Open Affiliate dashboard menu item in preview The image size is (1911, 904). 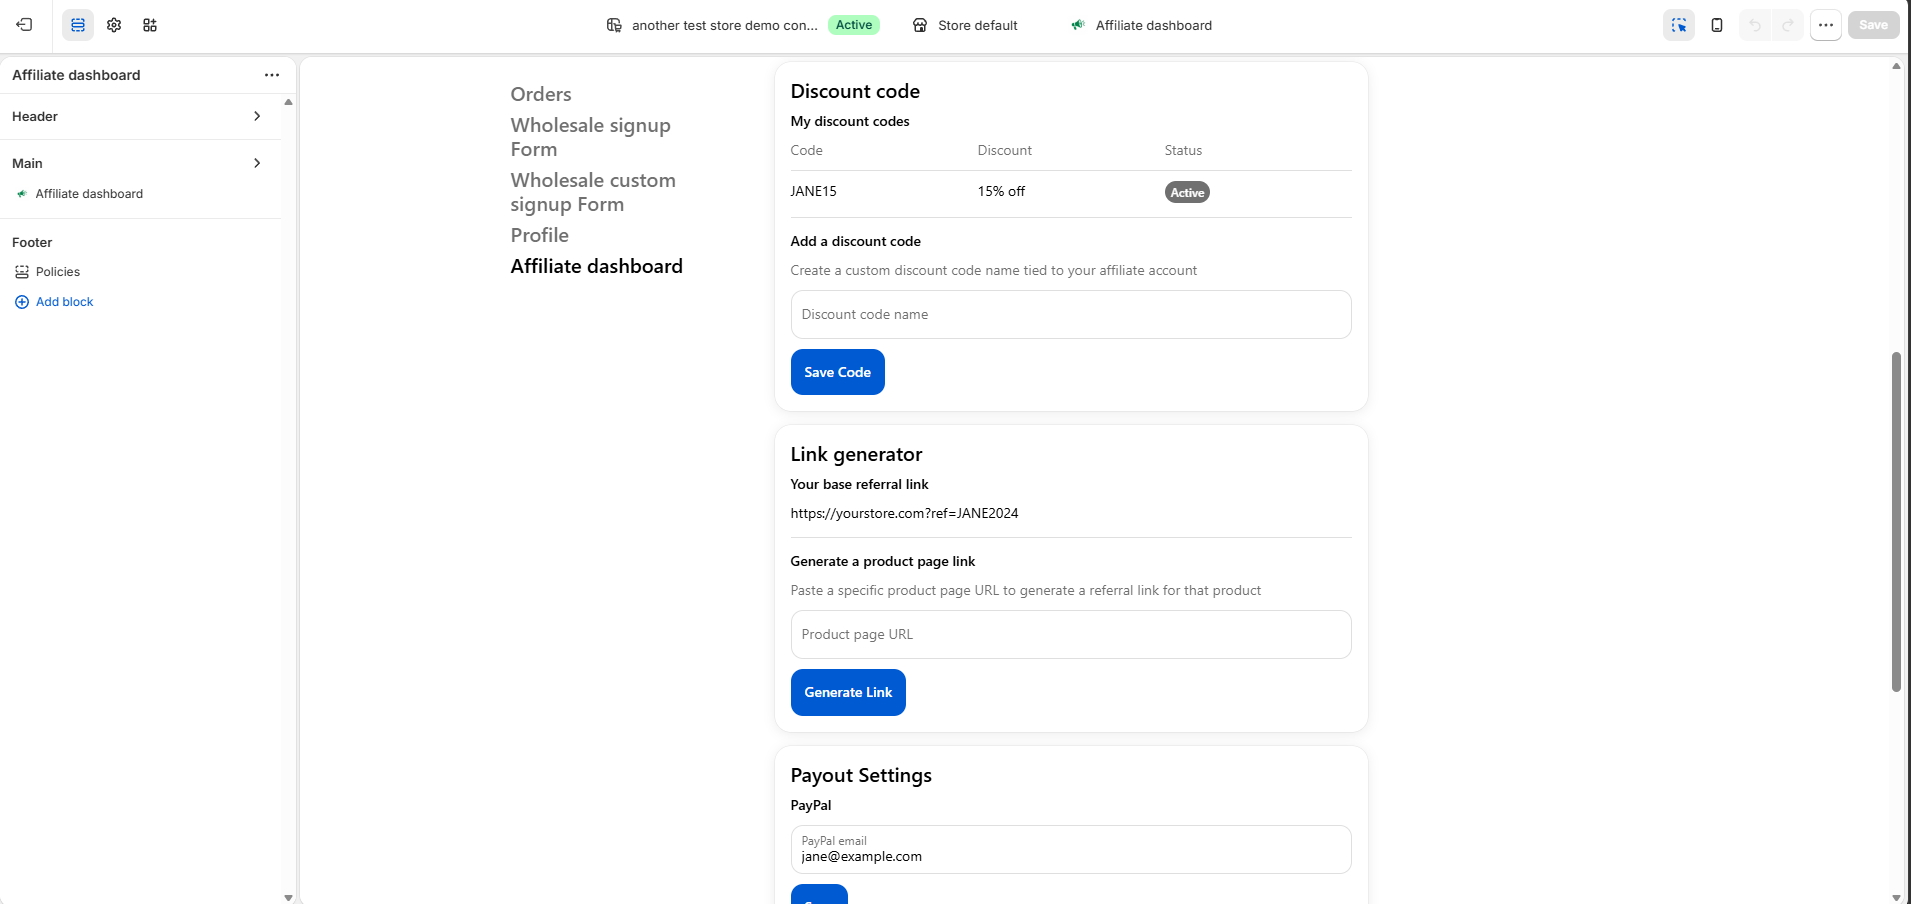point(597,266)
